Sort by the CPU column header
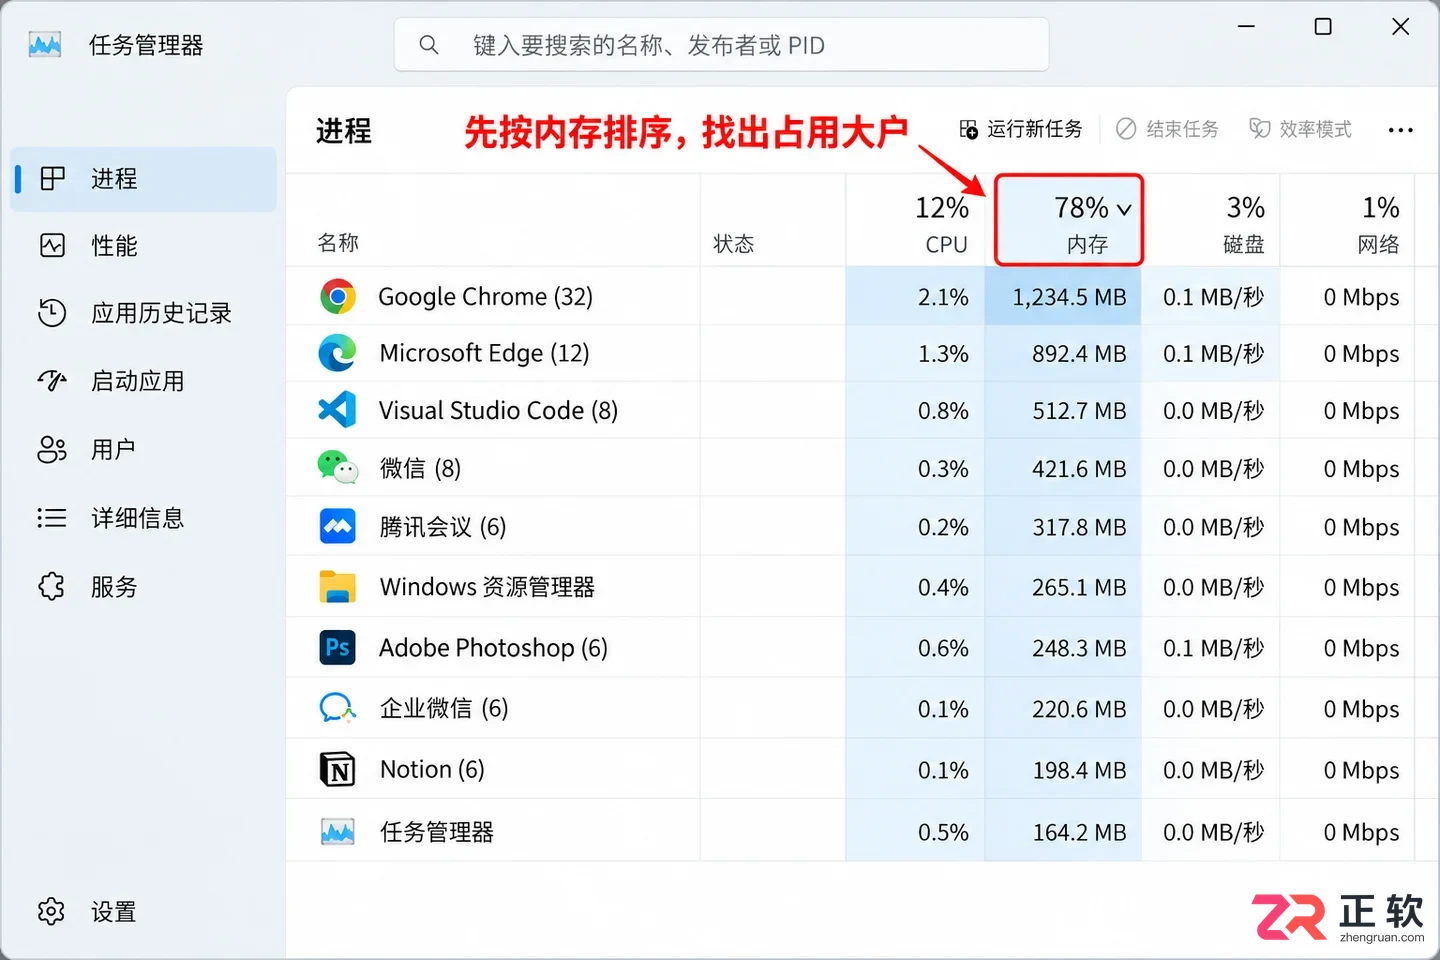 pyautogui.click(x=915, y=221)
